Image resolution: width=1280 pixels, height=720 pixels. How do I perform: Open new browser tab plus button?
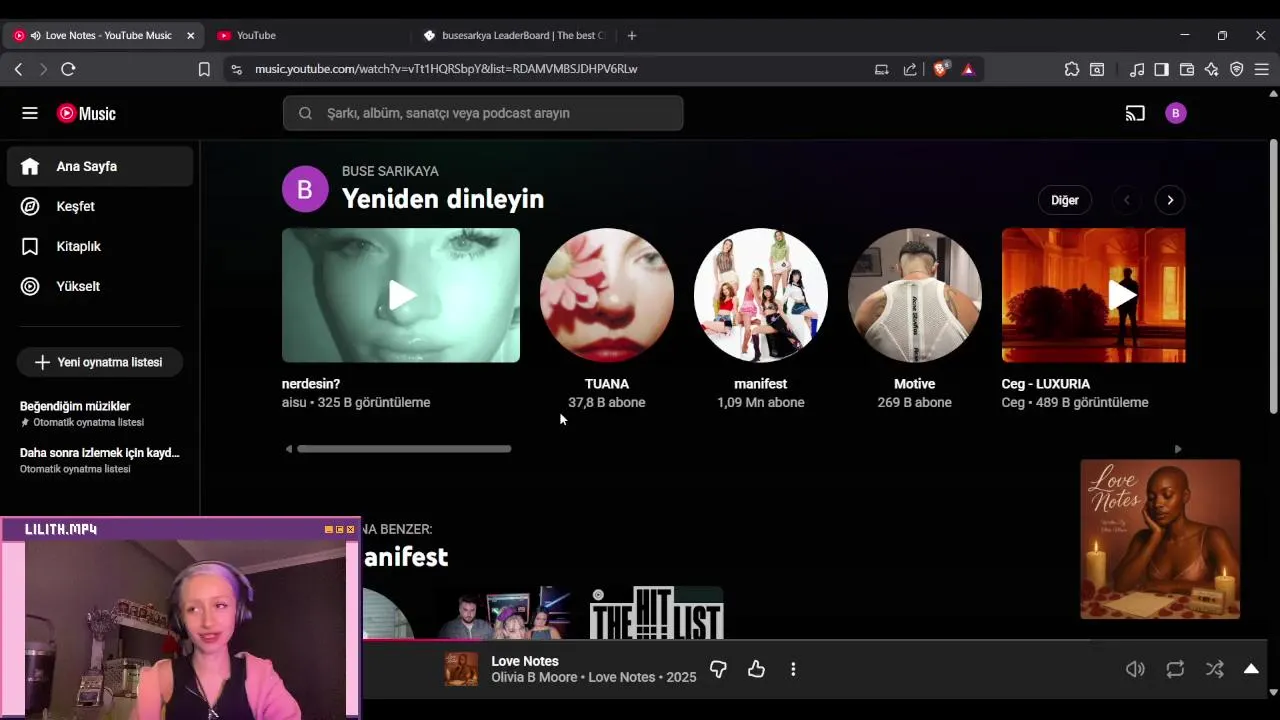tap(631, 35)
